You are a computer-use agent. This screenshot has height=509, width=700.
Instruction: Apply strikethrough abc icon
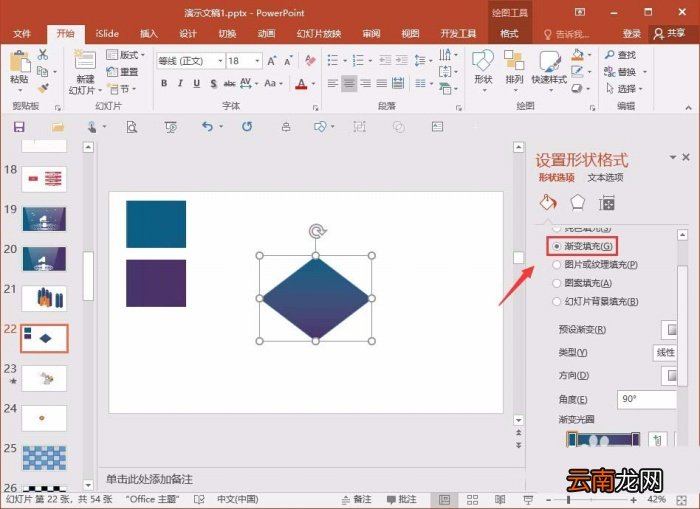tap(229, 83)
